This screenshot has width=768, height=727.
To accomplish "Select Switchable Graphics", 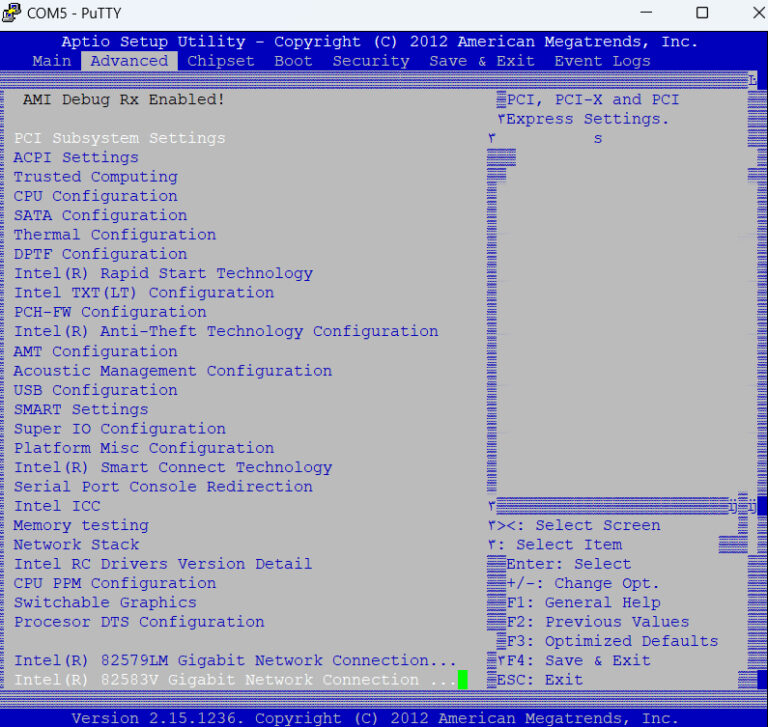I will pos(105,603).
